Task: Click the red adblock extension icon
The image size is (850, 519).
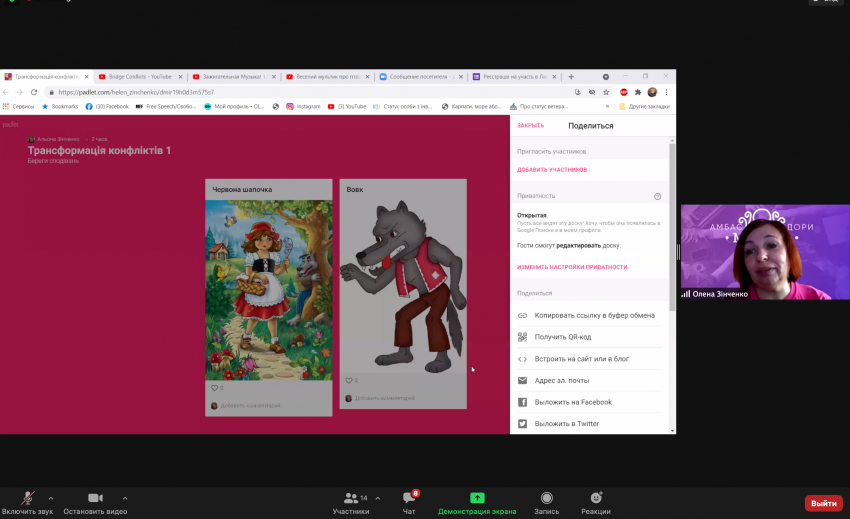Action: click(624, 92)
